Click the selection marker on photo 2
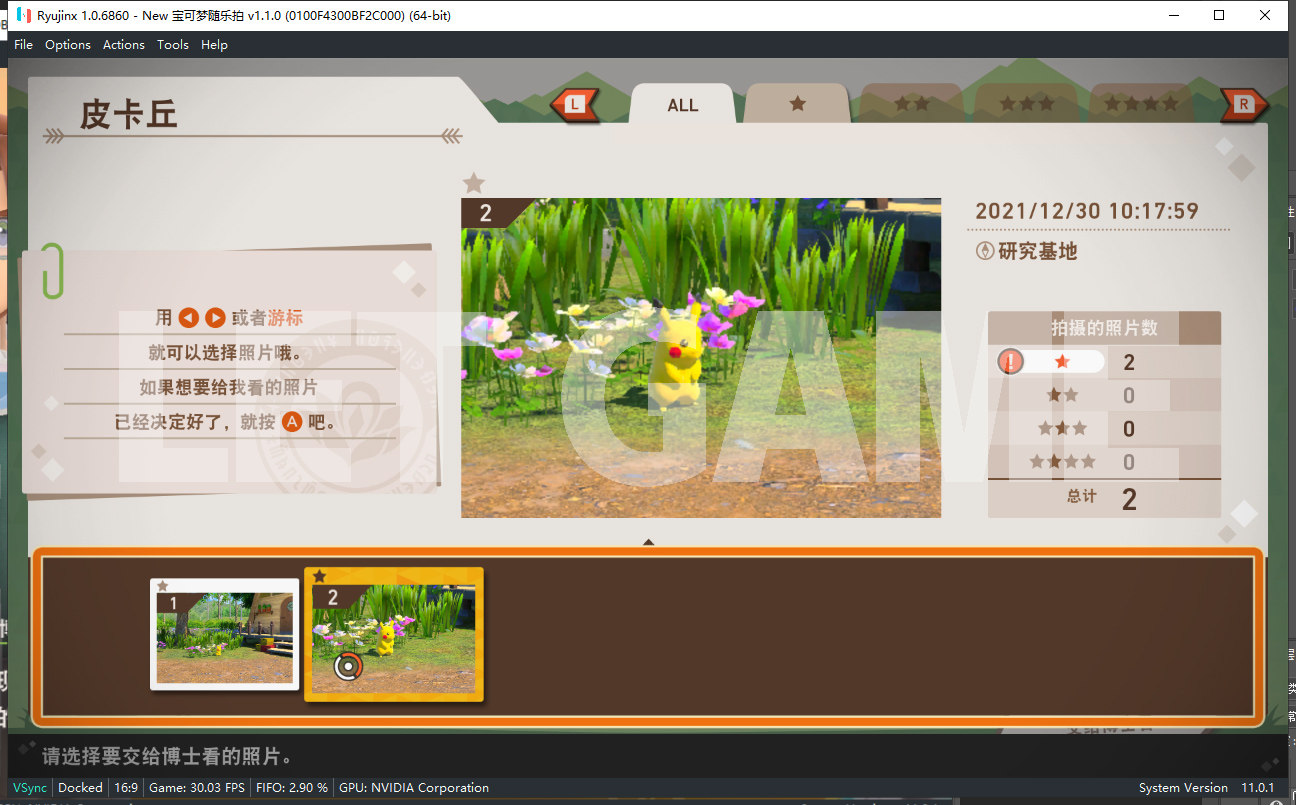1296x805 pixels. click(x=347, y=666)
